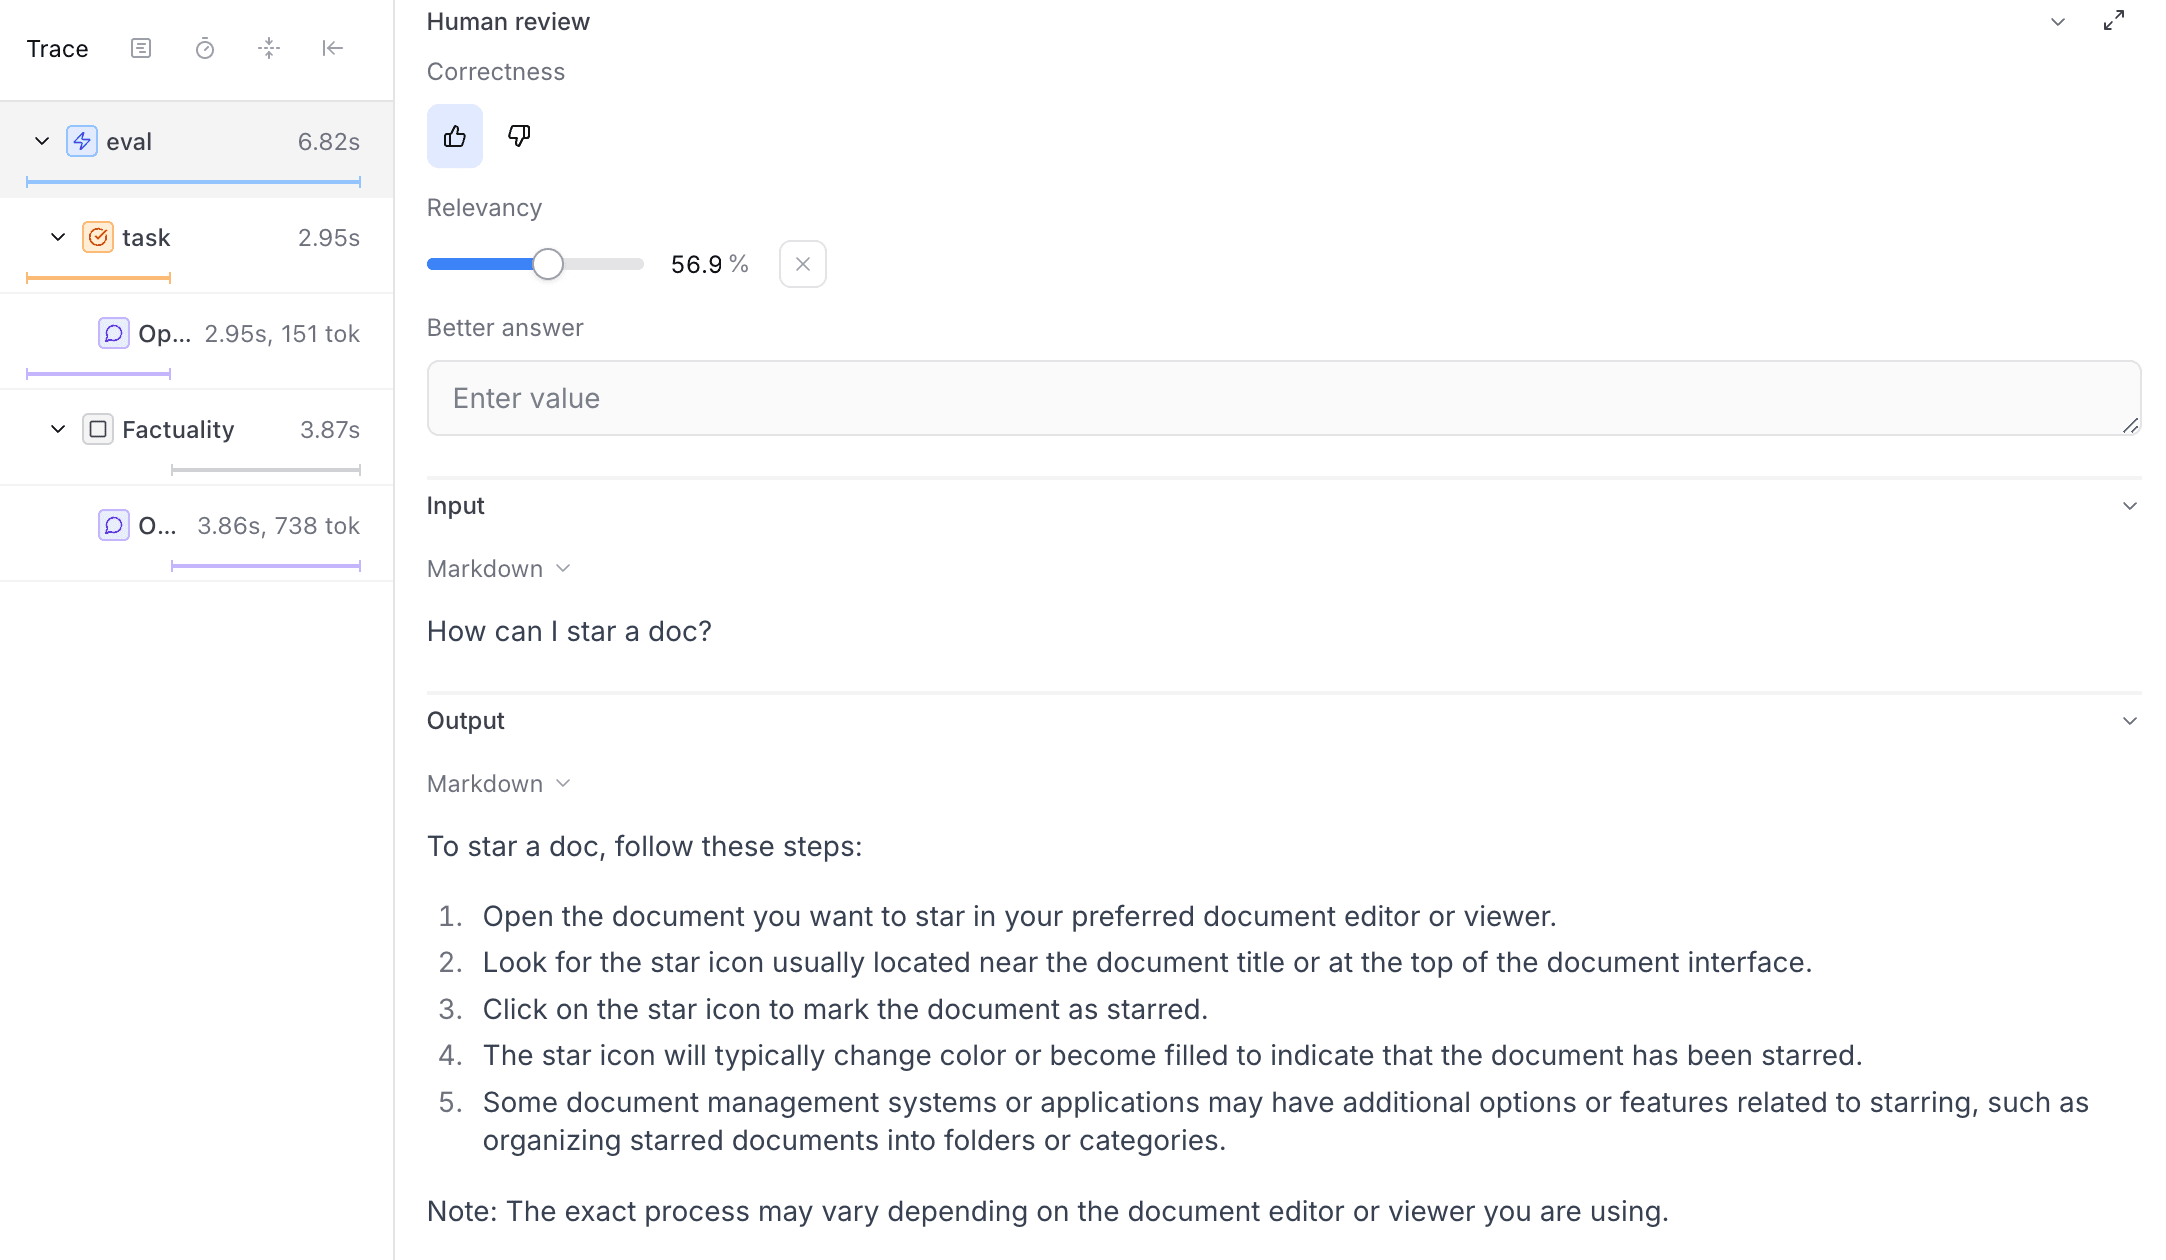
Task: Click the orange task span icon
Action: coord(98,237)
